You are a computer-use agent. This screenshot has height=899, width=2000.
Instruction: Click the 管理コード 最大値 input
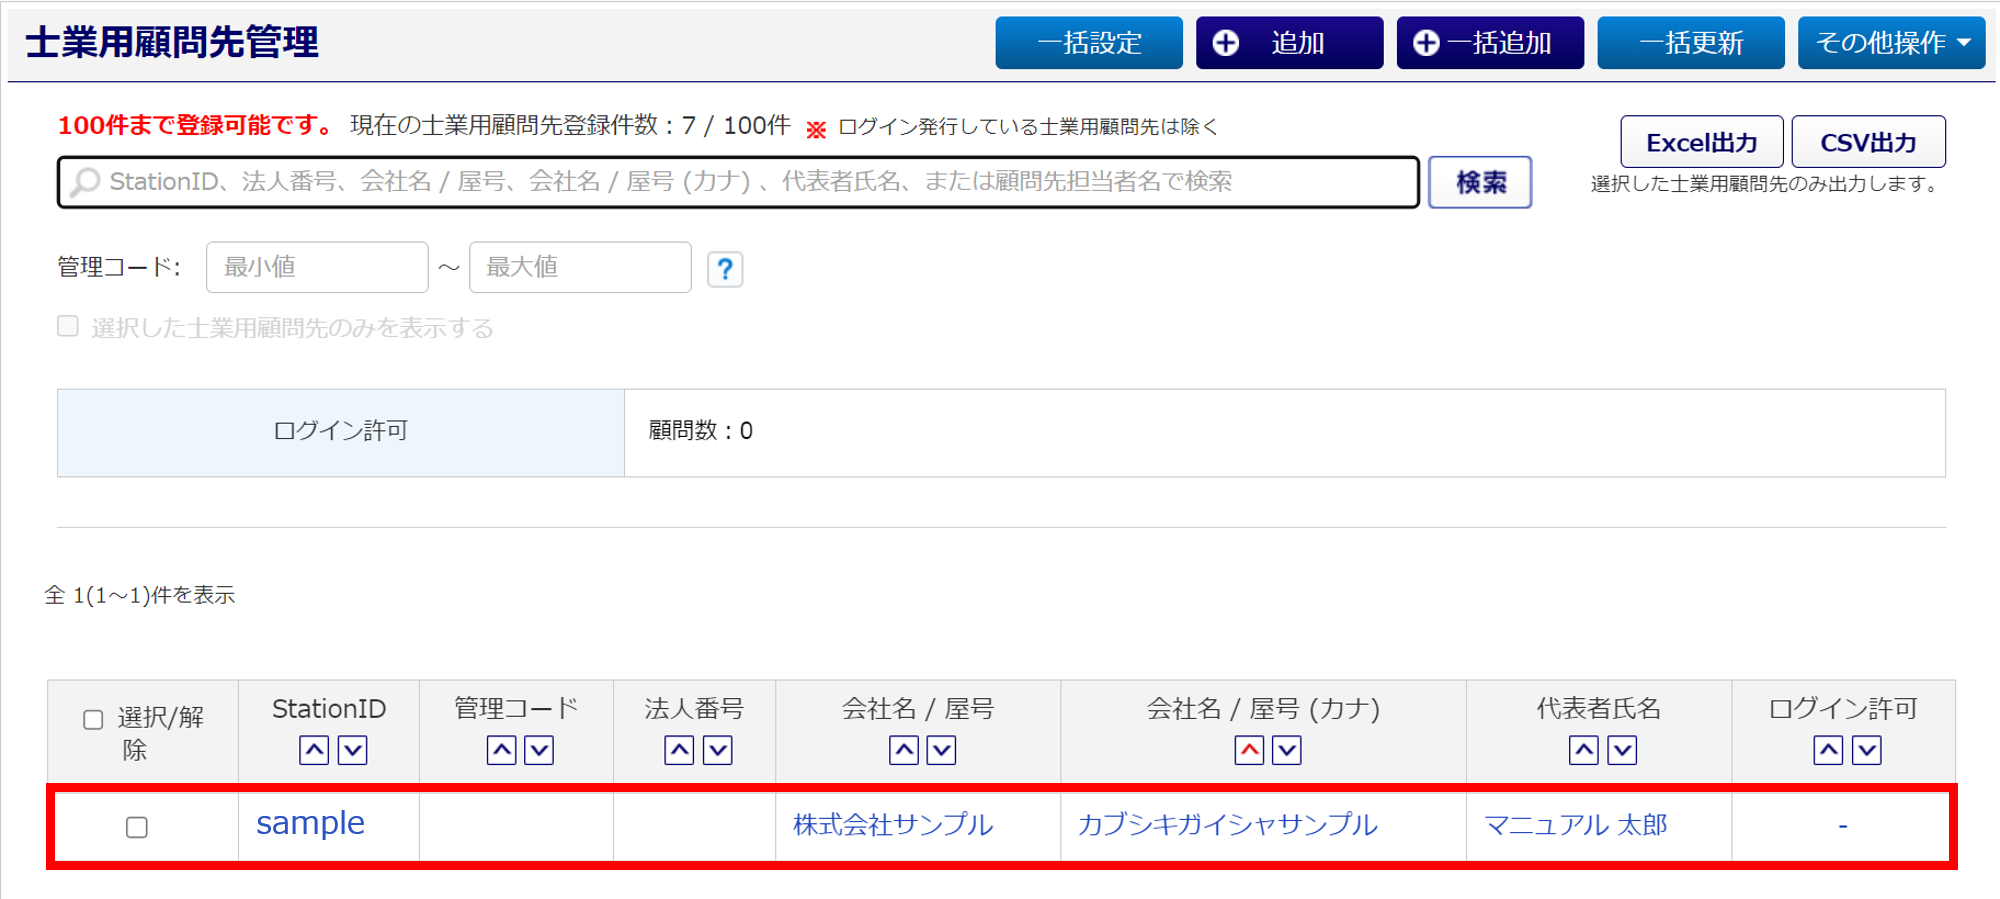[580, 267]
